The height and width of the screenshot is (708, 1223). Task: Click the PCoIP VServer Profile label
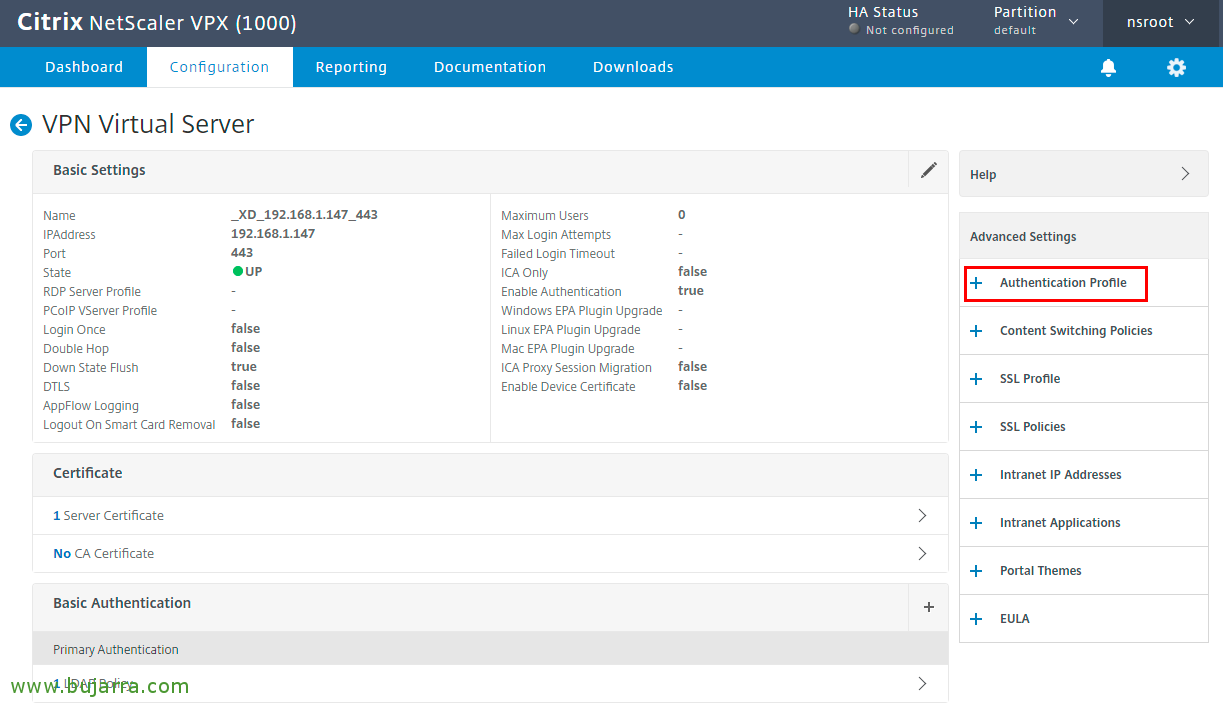pos(100,311)
